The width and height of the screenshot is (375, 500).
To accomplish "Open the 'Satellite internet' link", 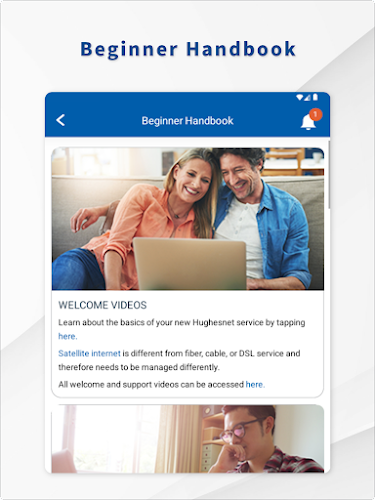I will pos(89,353).
